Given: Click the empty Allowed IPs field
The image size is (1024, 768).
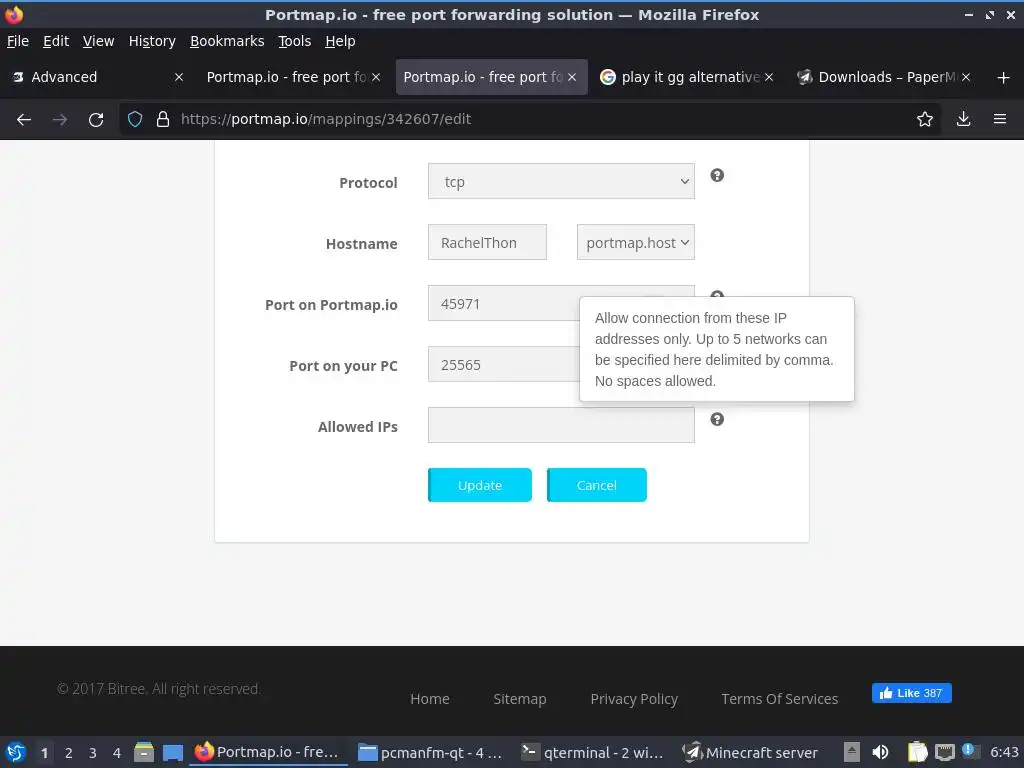Looking at the screenshot, I should coord(561,425).
